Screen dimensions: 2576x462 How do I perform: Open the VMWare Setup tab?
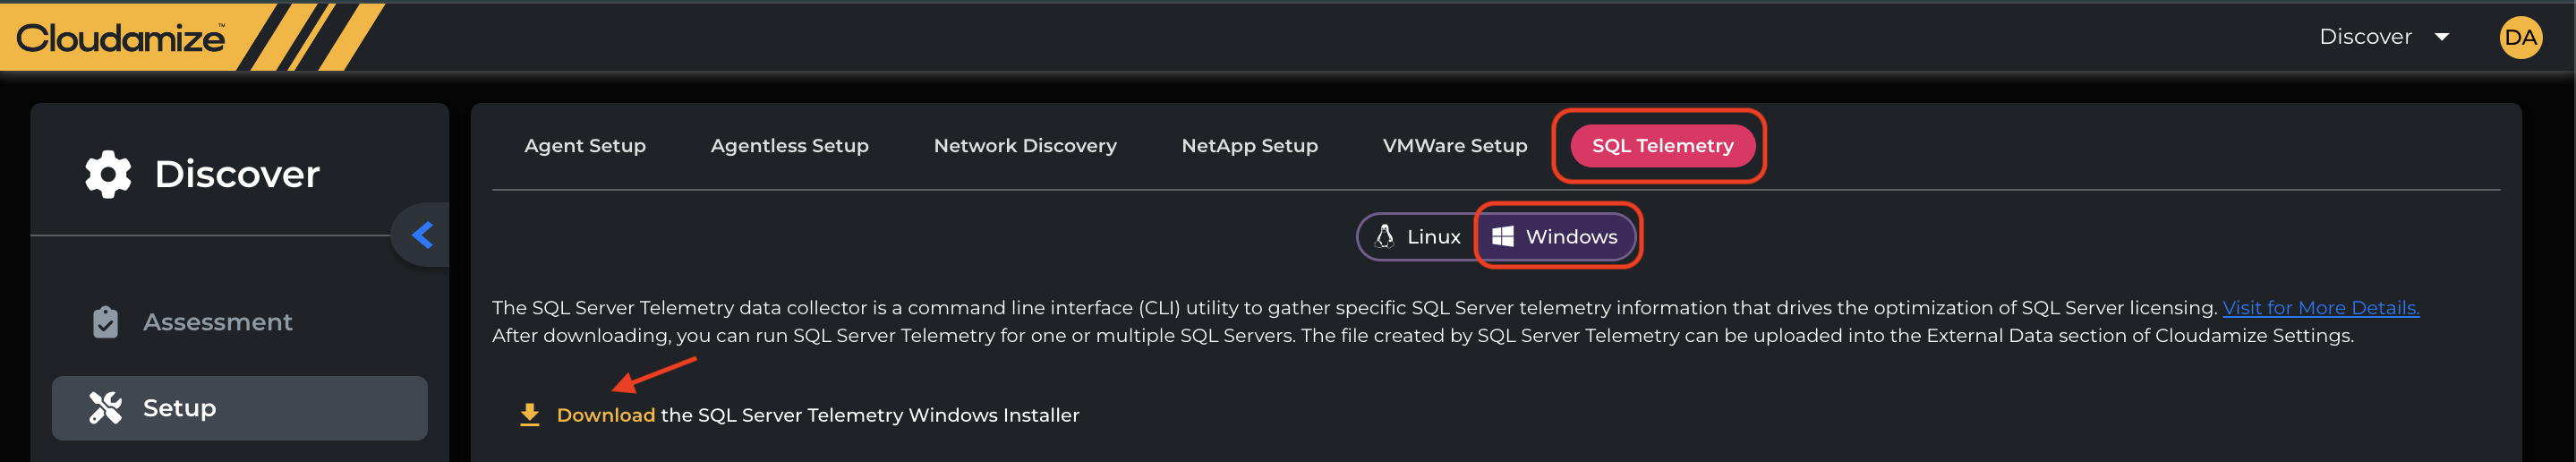[1454, 146]
